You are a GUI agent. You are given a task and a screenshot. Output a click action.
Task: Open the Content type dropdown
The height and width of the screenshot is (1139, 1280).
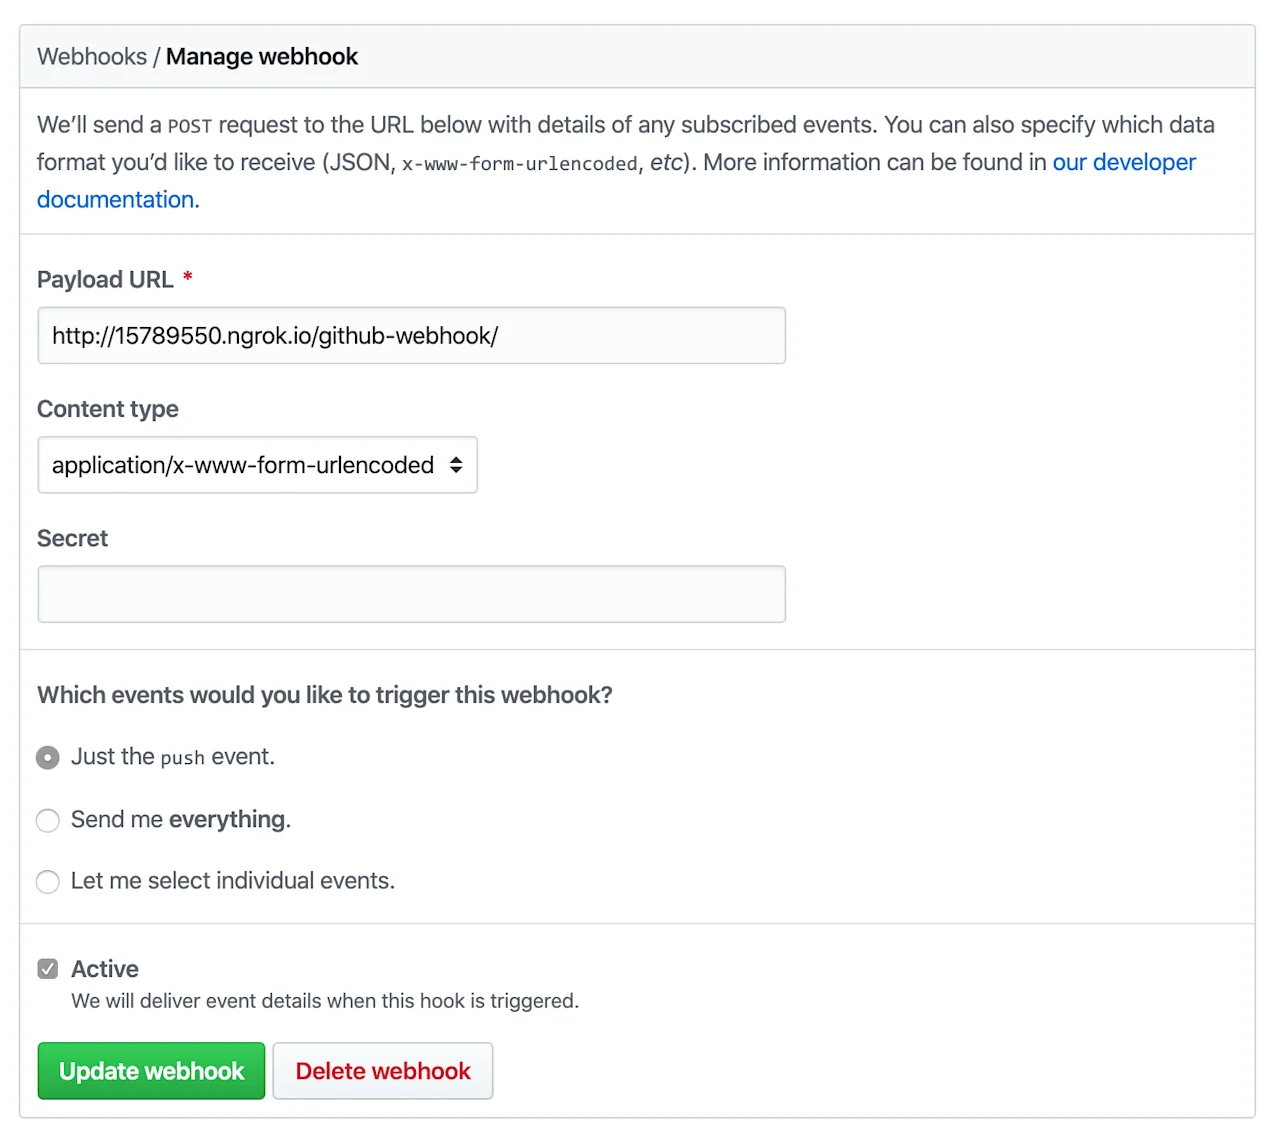coord(257,464)
